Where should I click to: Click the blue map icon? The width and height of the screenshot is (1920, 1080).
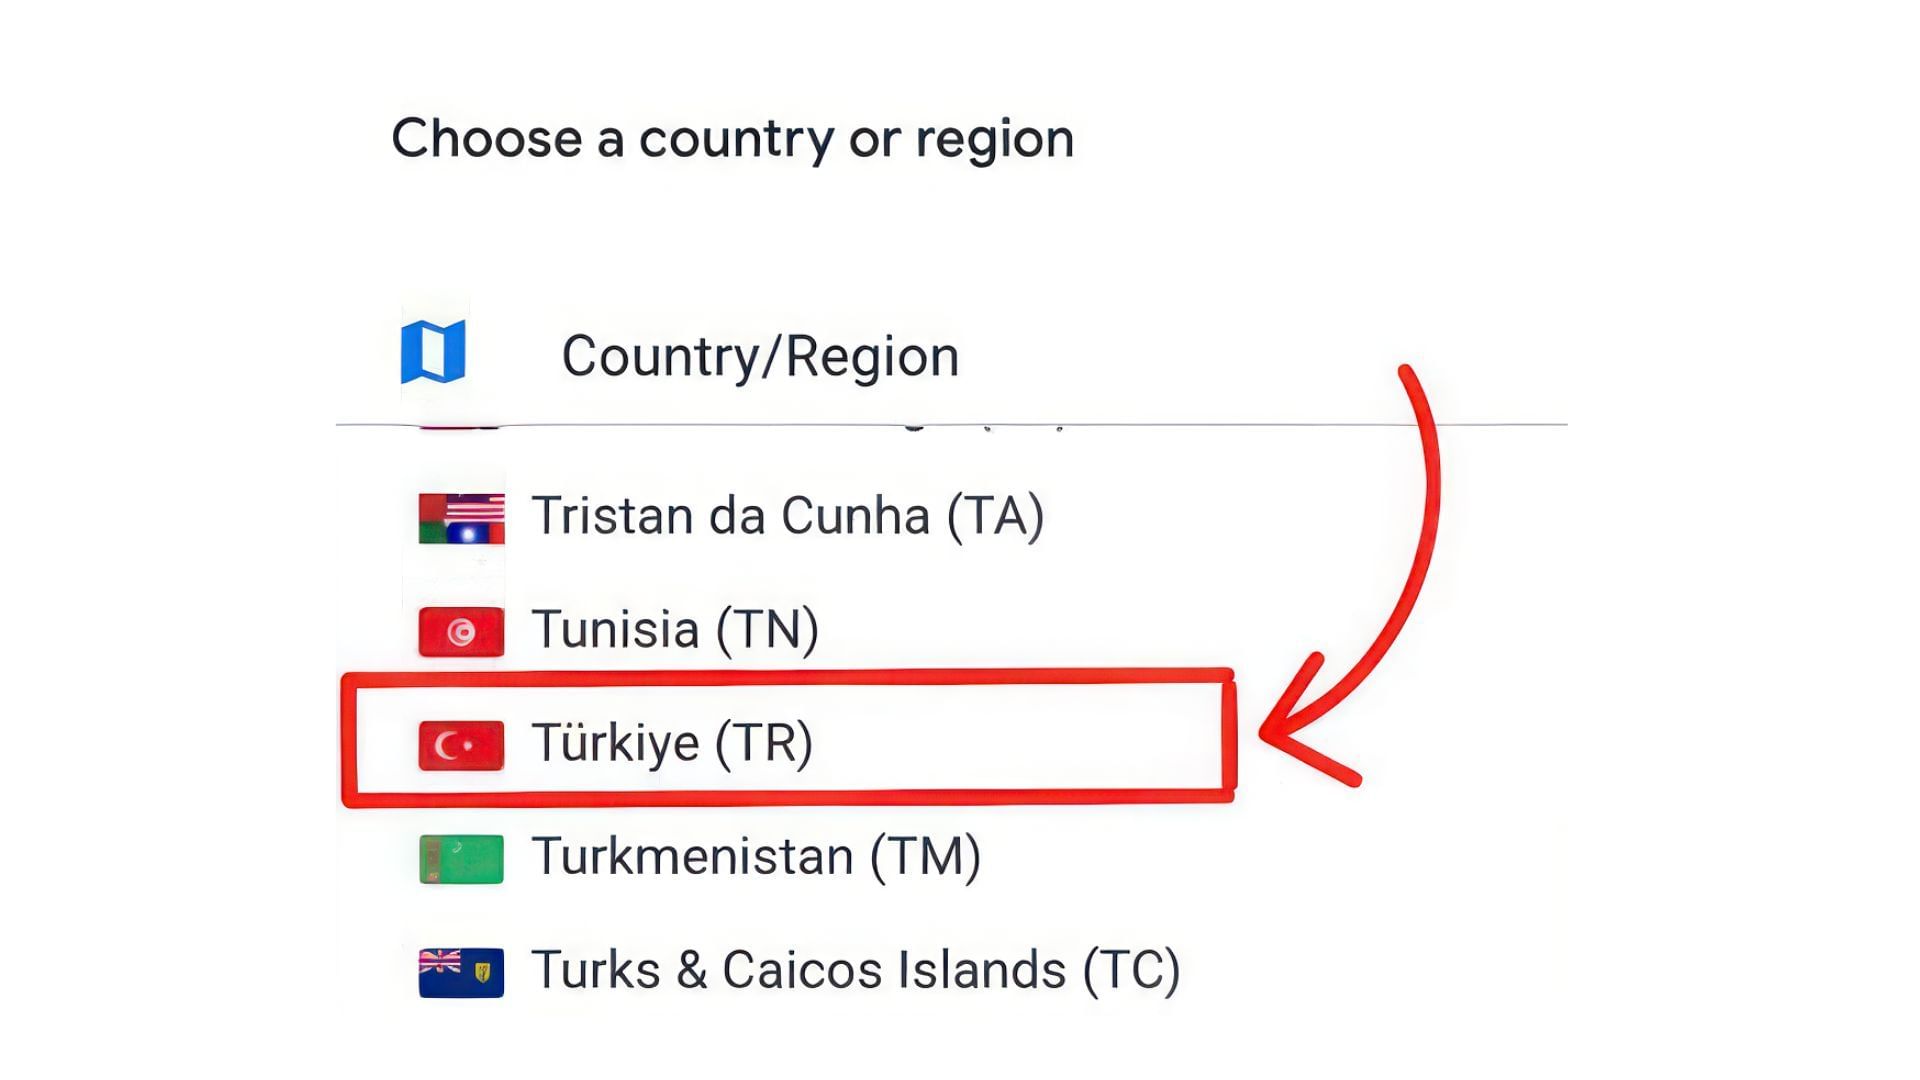pos(433,351)
